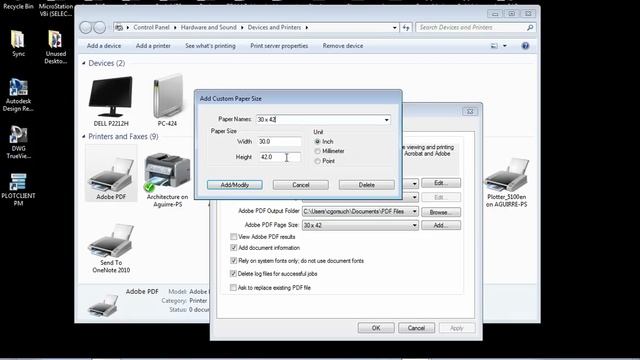Viewport: 640px width, 360px height.
Task: Expand the Control Panel breadcrumb arrow
Action: (x=175, y=27)
